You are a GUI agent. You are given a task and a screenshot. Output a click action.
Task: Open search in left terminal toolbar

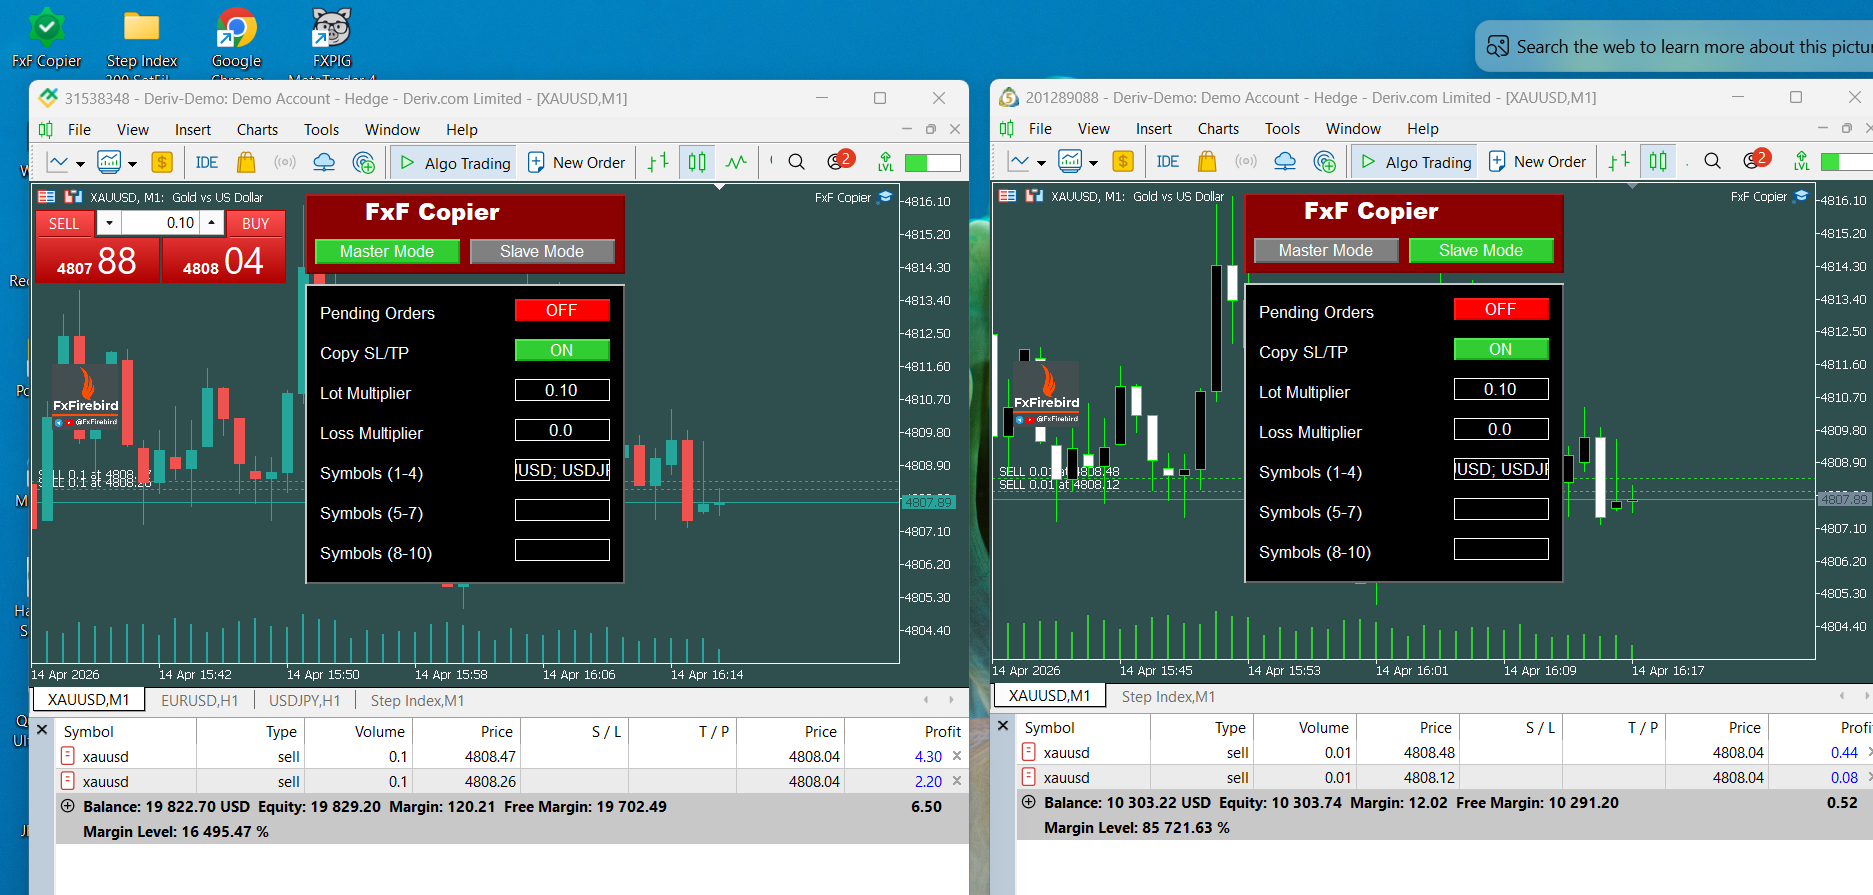tap(796, 162)
